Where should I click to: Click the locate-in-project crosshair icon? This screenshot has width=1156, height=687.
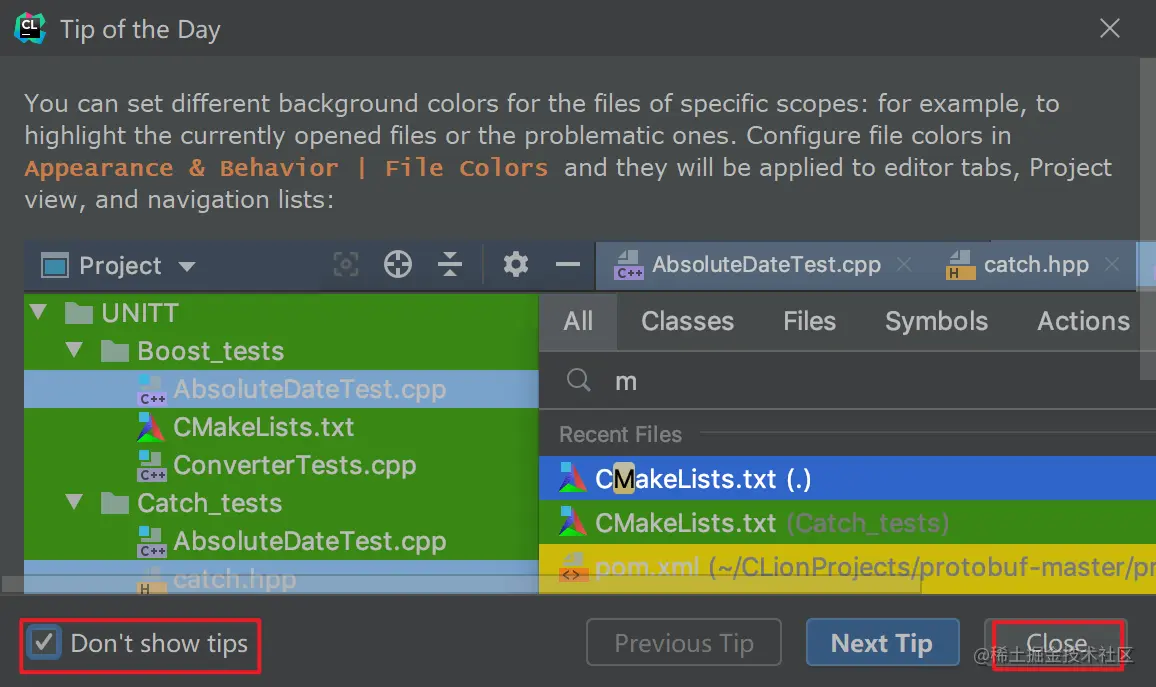point(398,264)
